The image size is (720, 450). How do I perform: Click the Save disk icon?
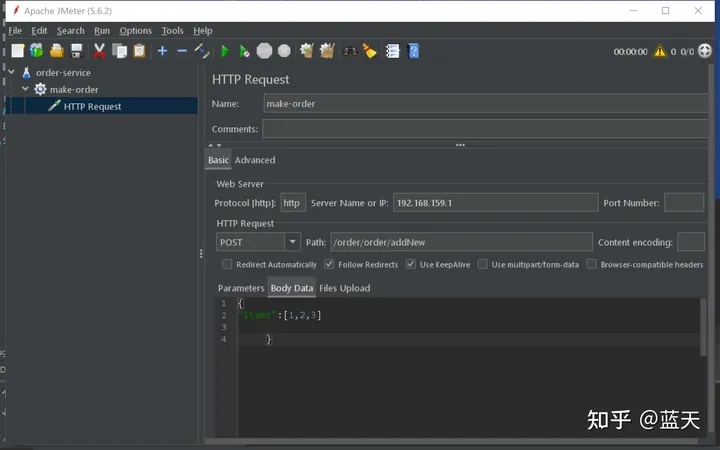tap(77, 51)
